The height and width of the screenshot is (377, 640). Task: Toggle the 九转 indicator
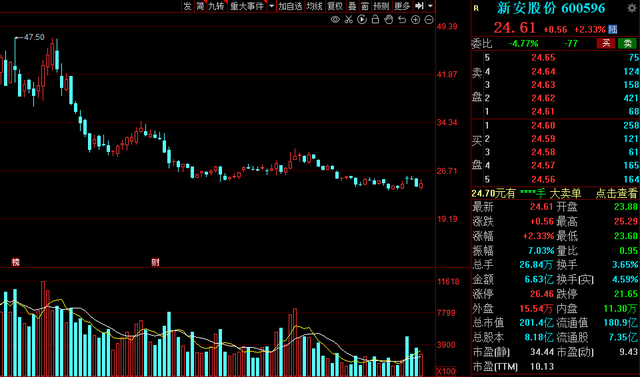tap(216, 6)
